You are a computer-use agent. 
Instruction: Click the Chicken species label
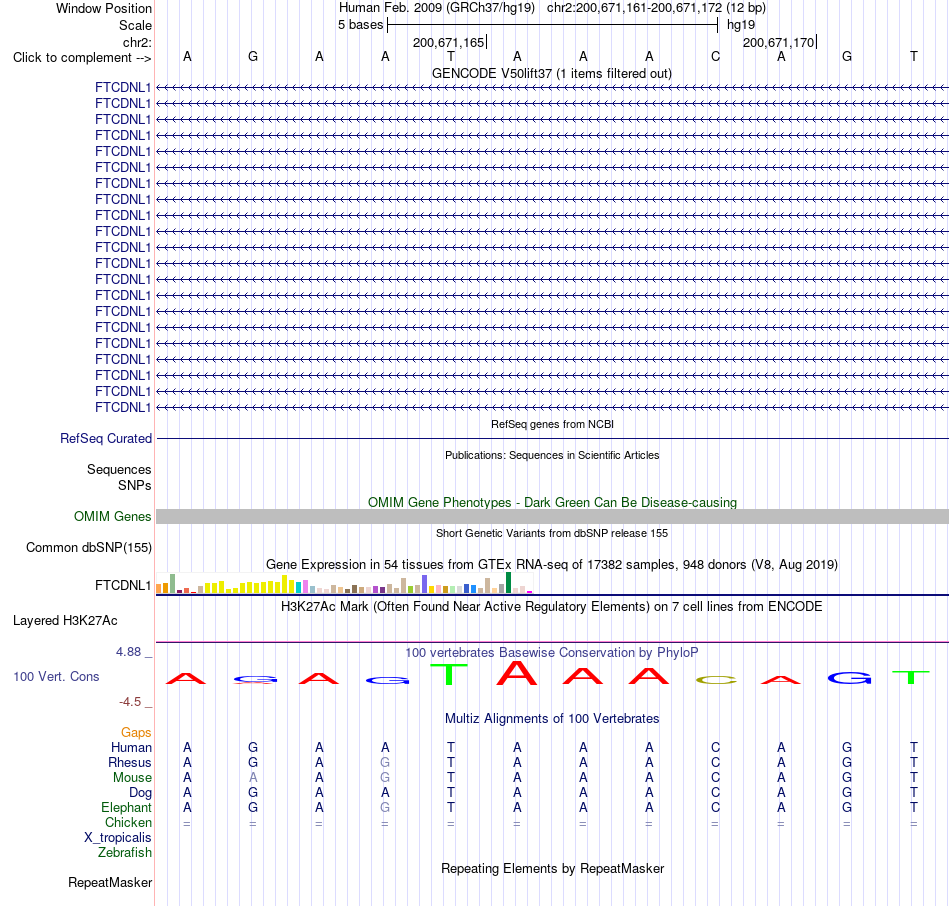point(128,822)
